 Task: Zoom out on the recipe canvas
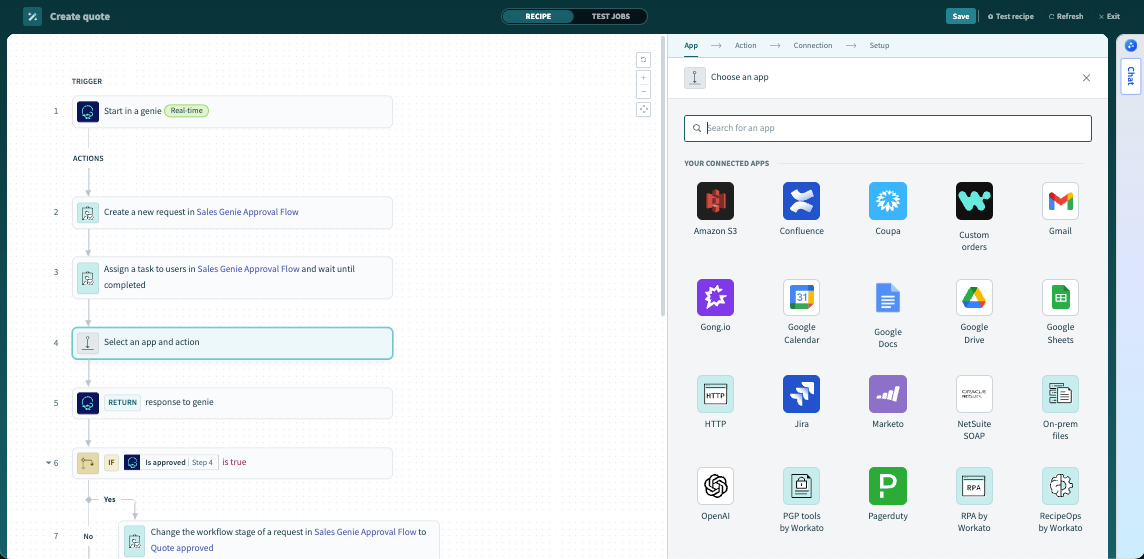[644, 91]
